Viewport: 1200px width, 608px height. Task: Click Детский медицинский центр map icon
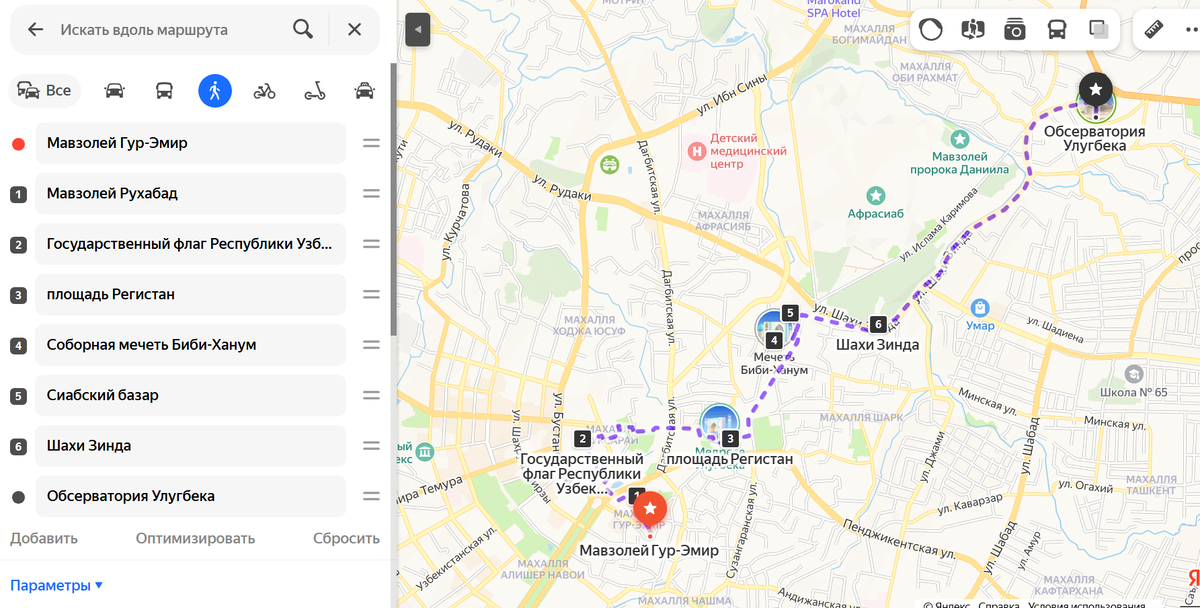click(x=697, y=151)
